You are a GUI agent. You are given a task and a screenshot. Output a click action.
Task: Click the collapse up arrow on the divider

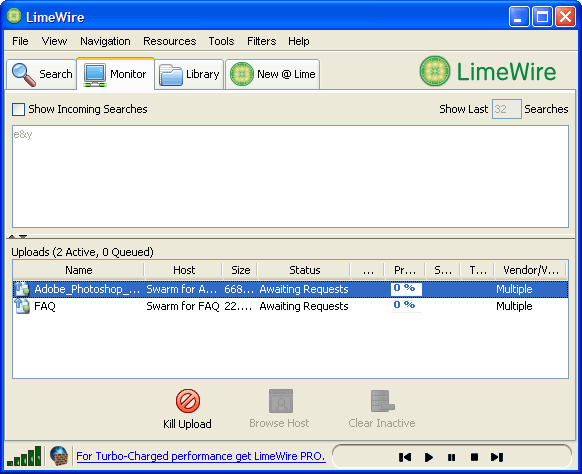tap(12, 236)
